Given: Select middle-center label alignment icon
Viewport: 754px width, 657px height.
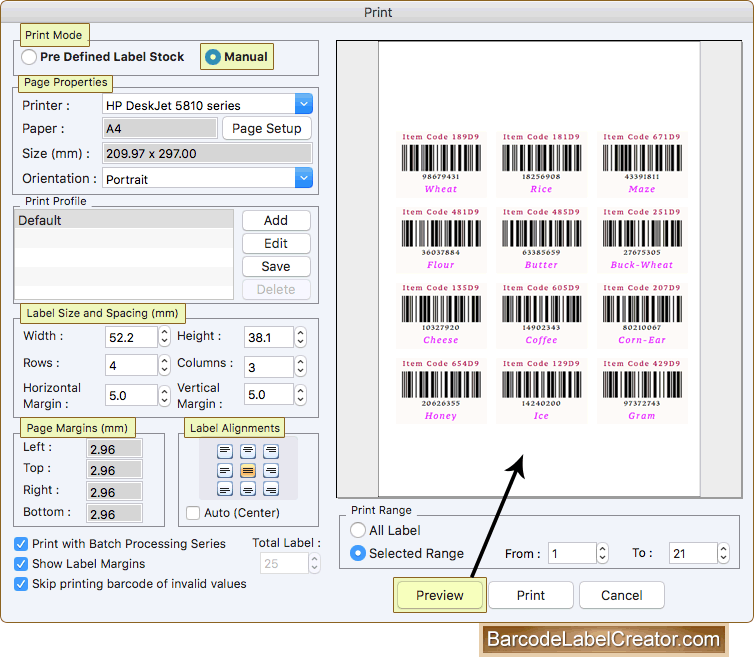Looking at the screenshot, I should click(x=248, y=470).
